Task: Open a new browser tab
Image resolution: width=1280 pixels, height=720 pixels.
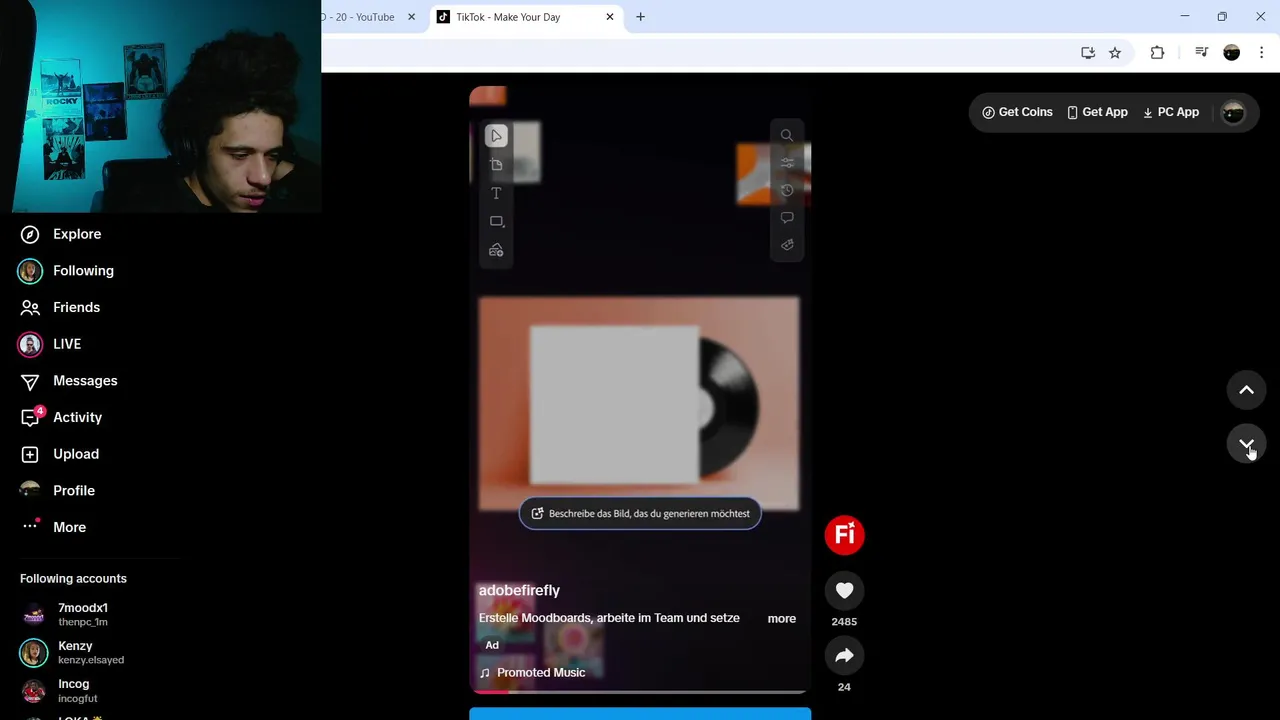Action: [x=640, y=17]
